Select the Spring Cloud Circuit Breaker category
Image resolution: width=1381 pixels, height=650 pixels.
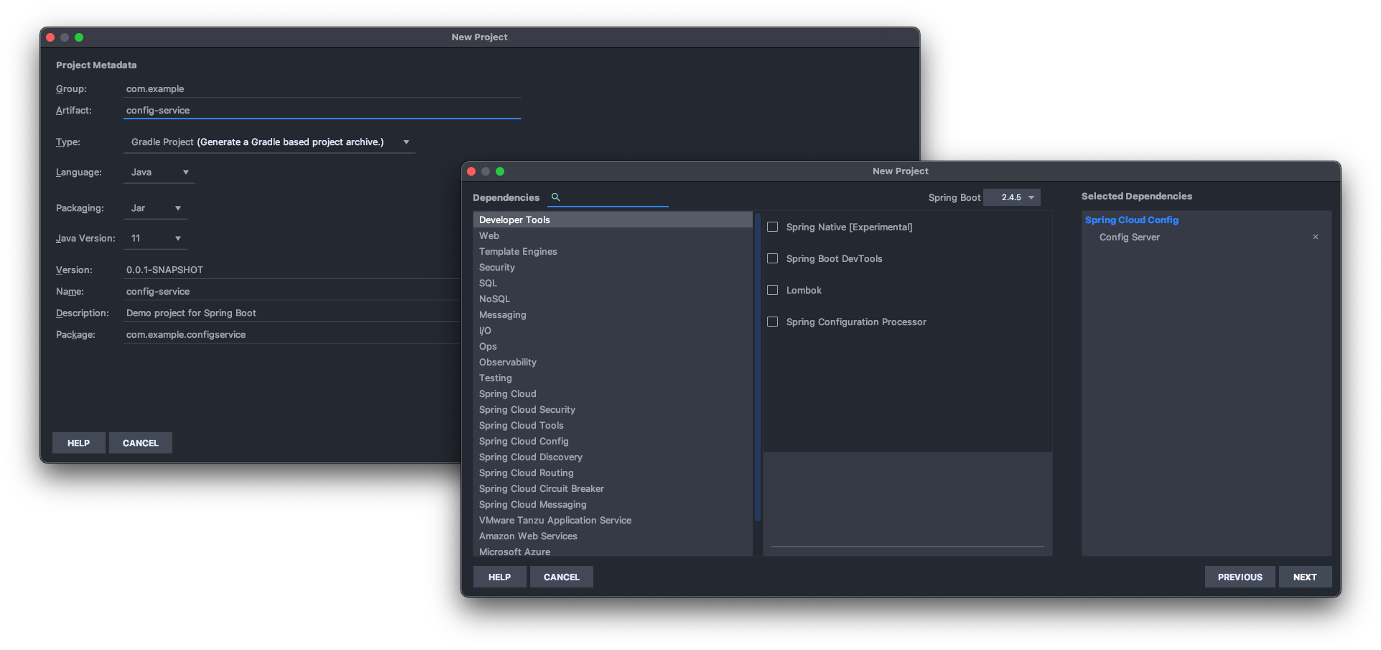(613, 489)
